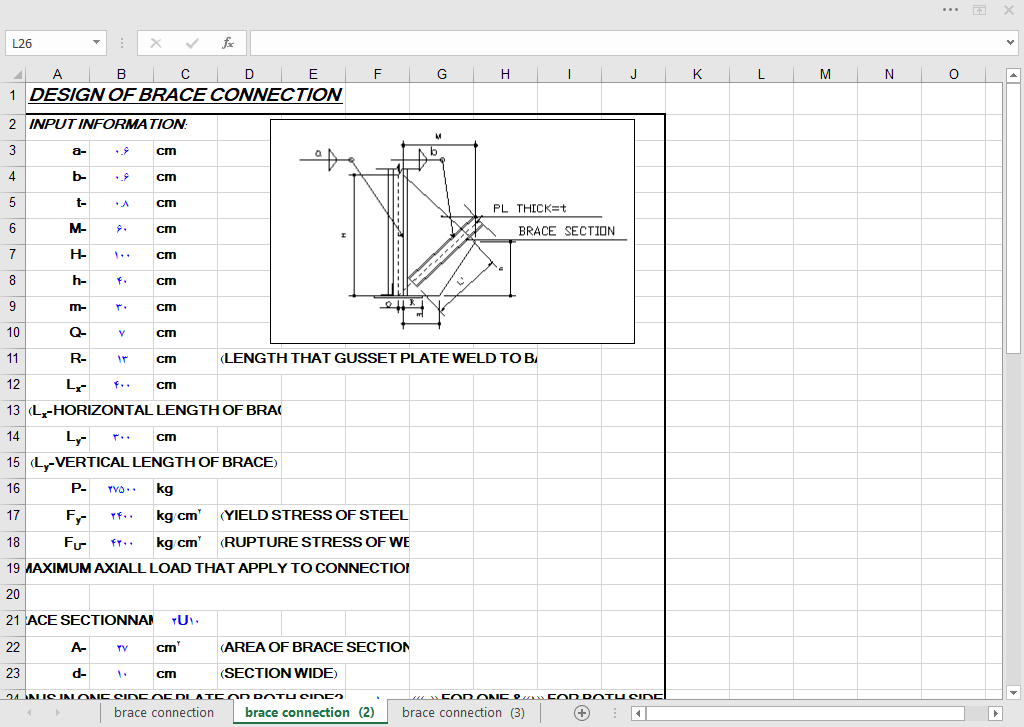The image size is (1024, 727).
Task: Select column A header
Action: (x=57, y=74)
